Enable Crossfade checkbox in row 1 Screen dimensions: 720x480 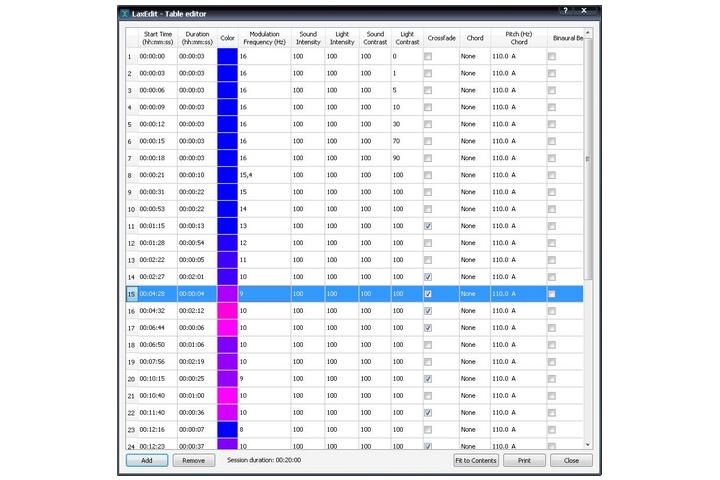428,56
